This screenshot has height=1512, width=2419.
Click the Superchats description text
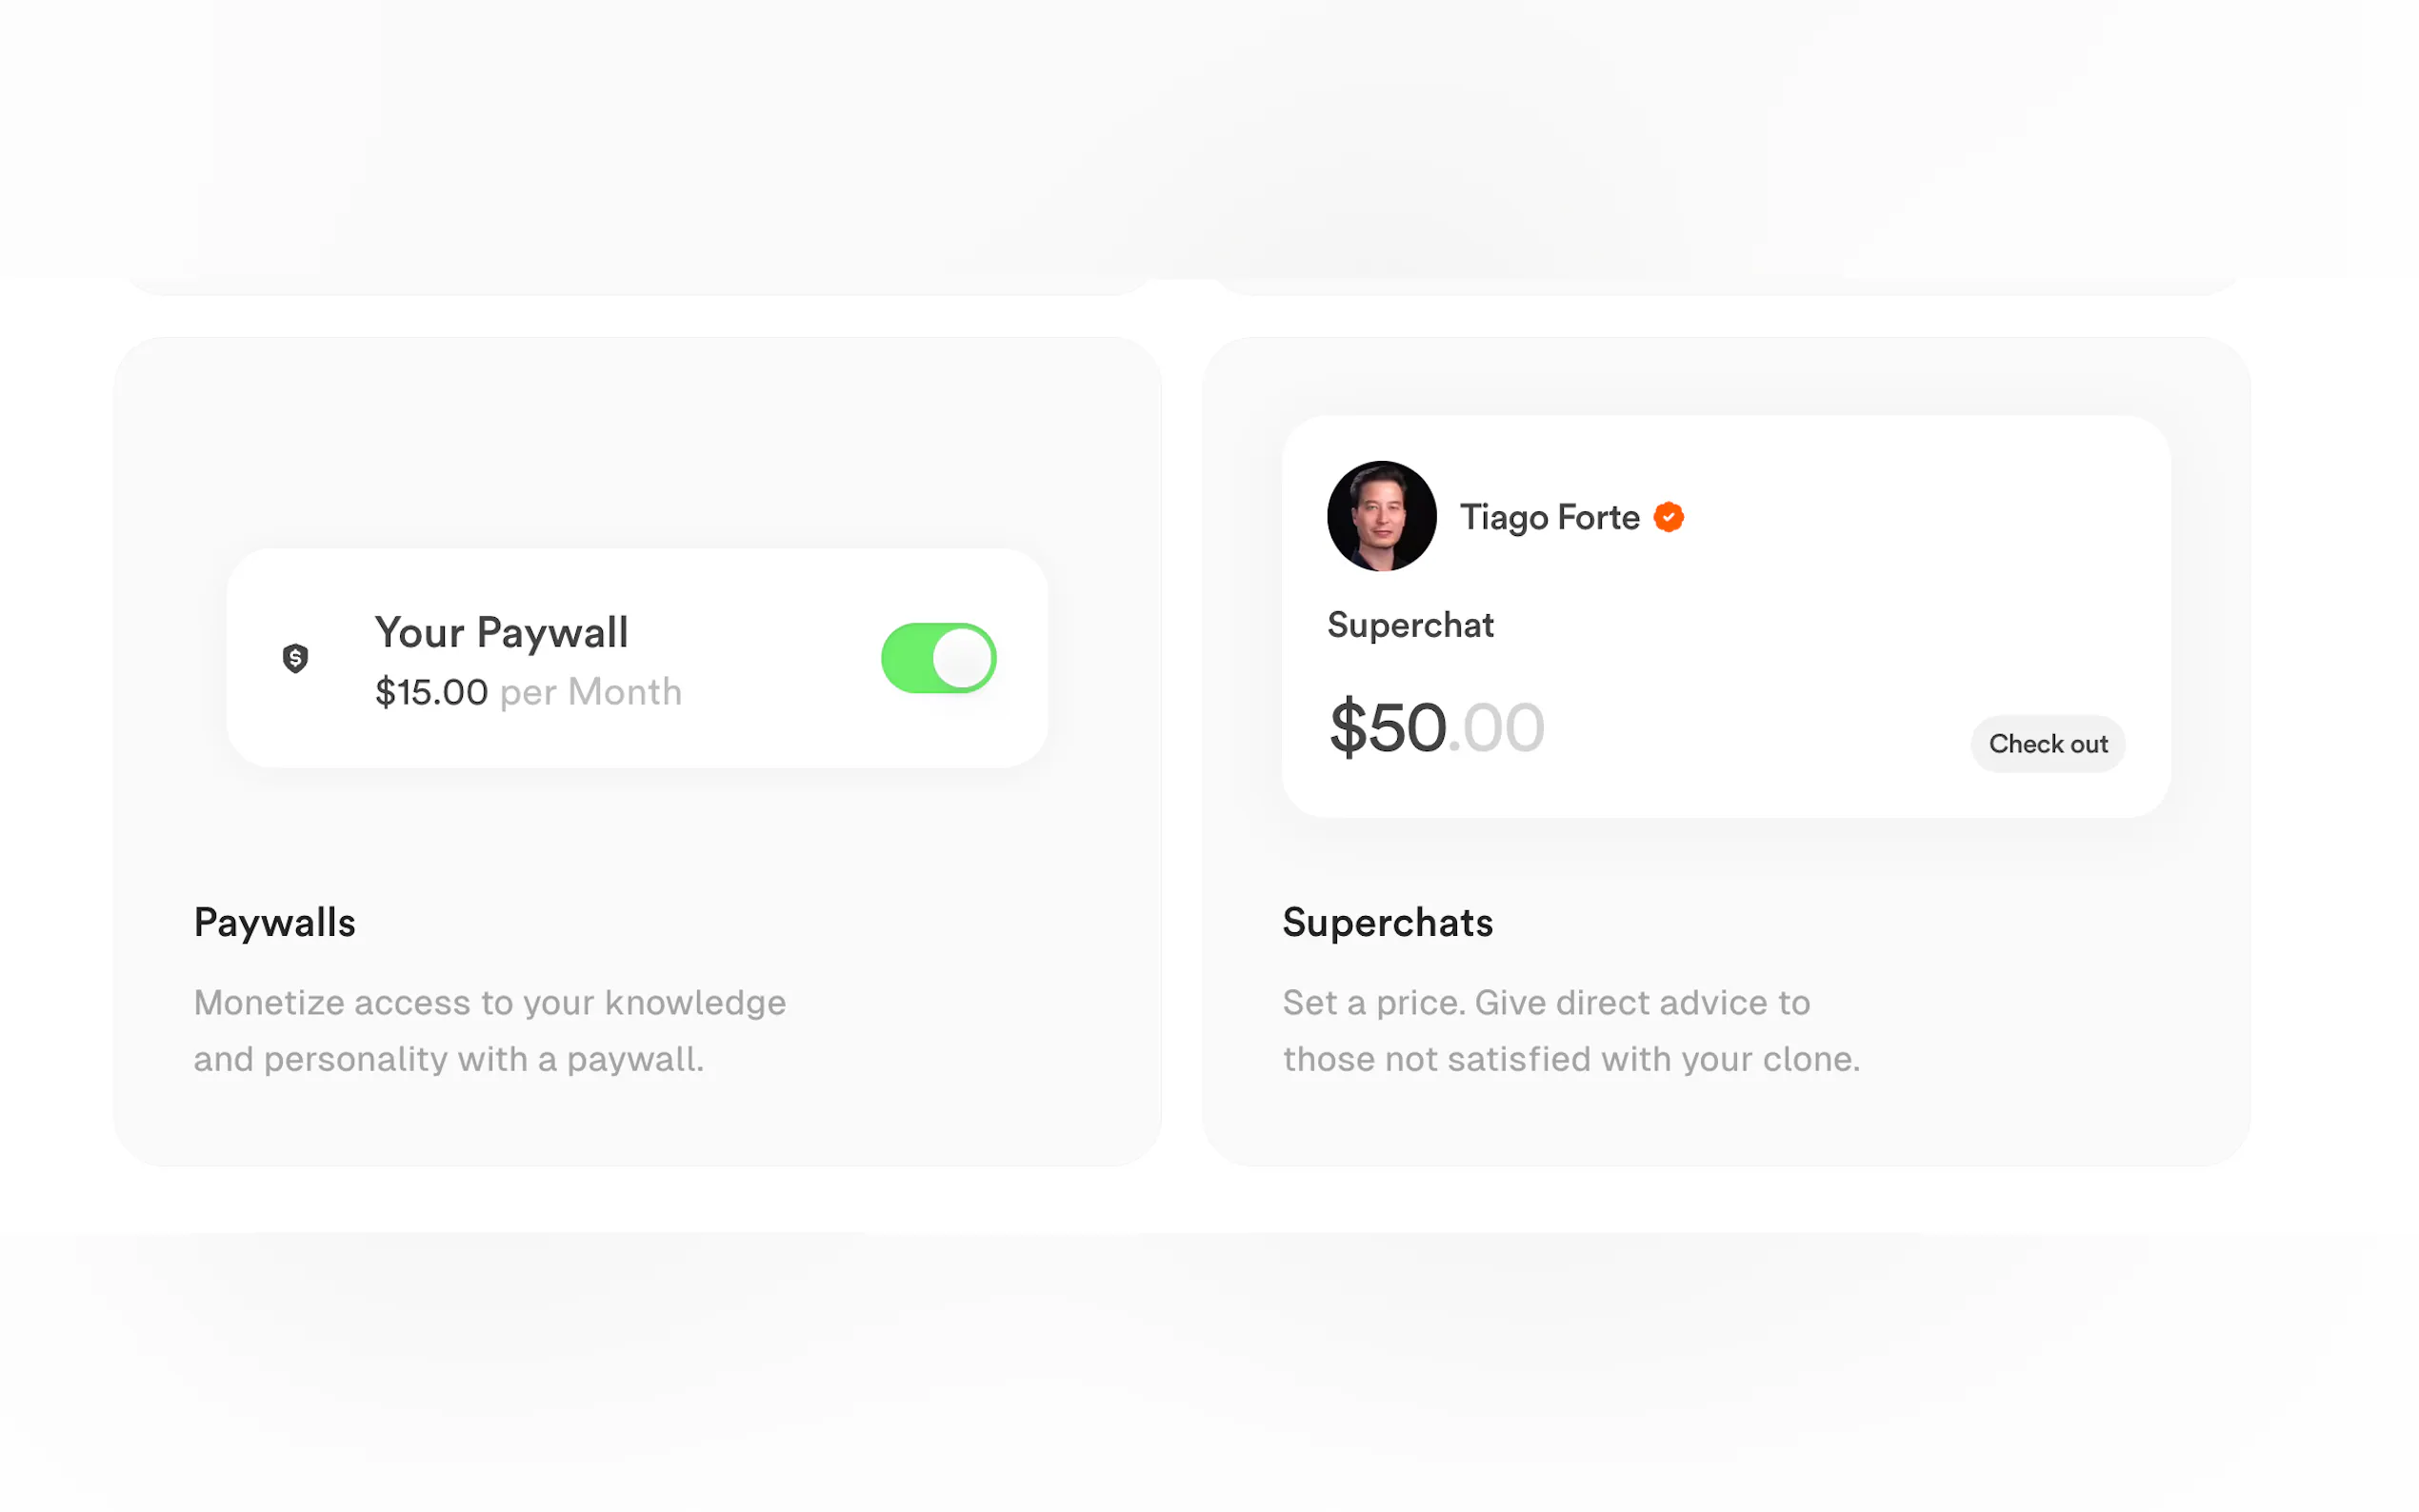1571,1031
